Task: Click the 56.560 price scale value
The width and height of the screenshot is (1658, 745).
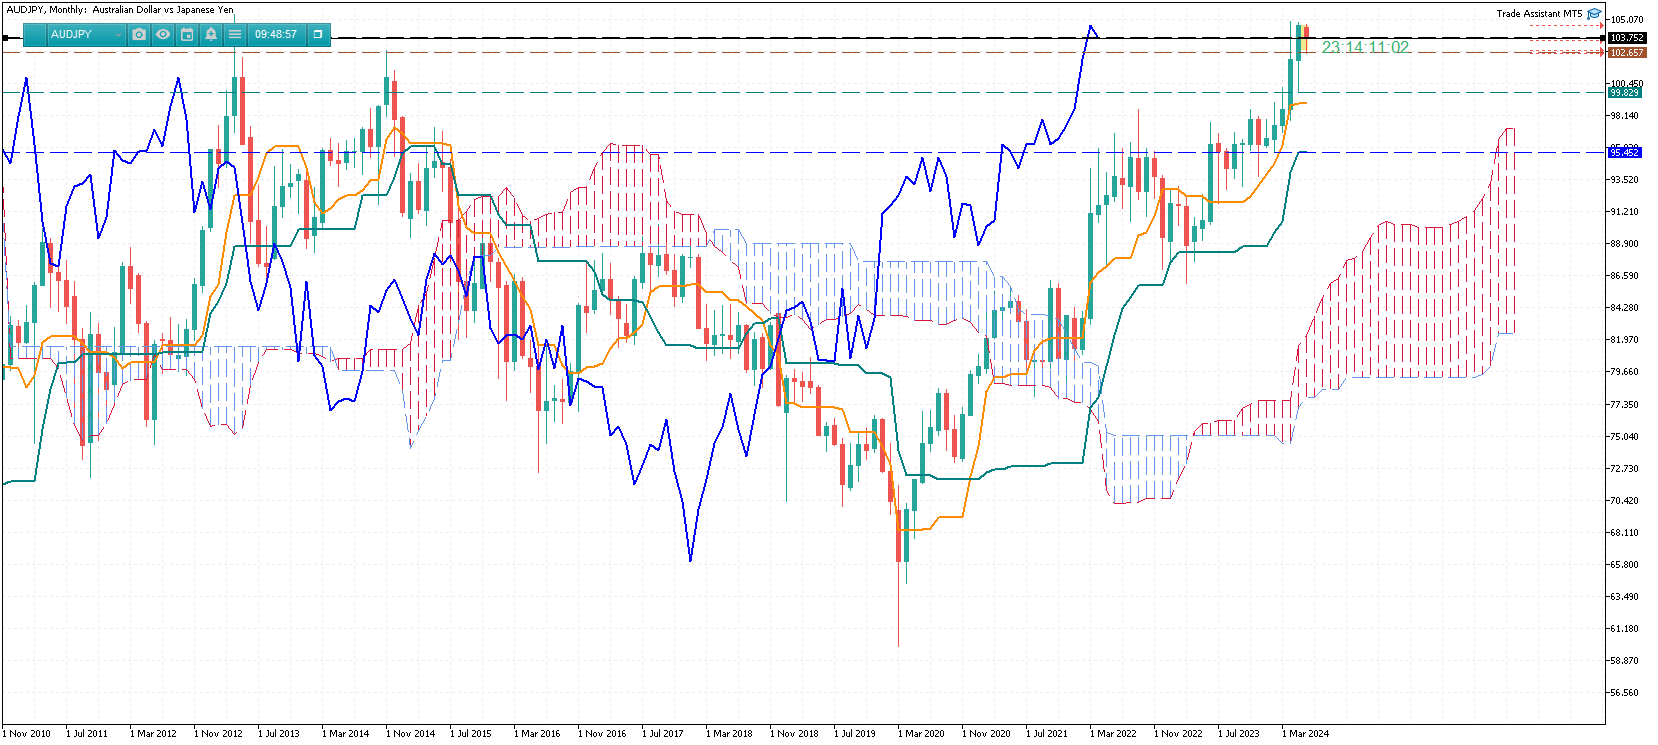Action: coord(1624,692)
